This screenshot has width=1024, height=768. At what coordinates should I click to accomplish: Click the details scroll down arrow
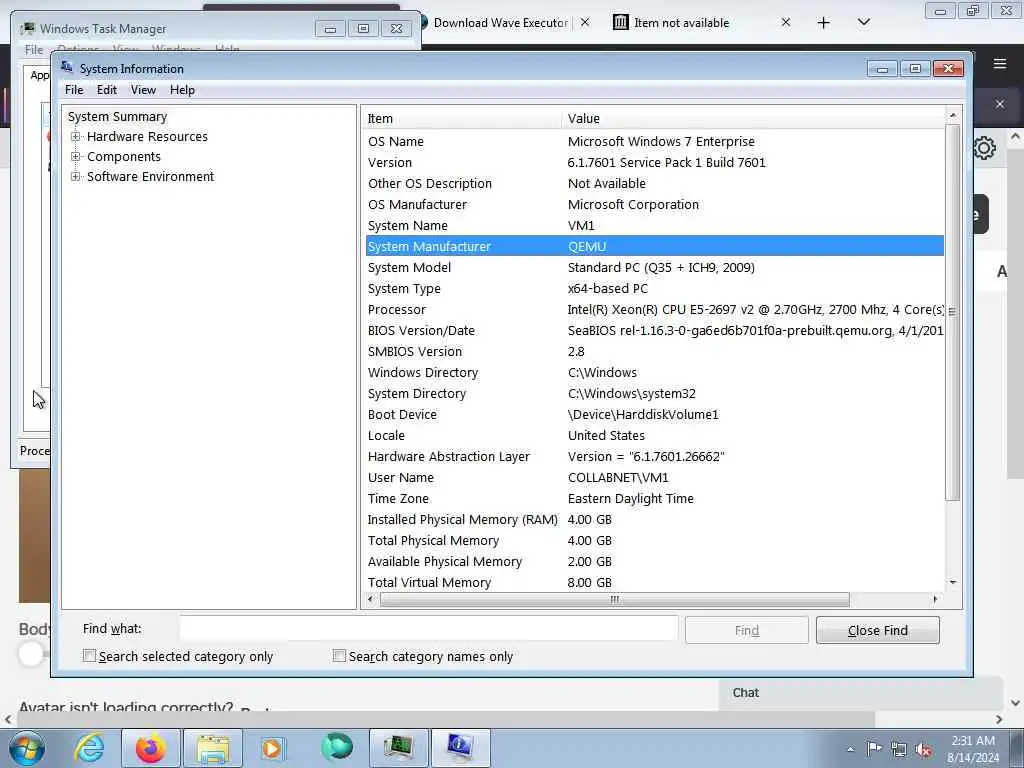953,582
